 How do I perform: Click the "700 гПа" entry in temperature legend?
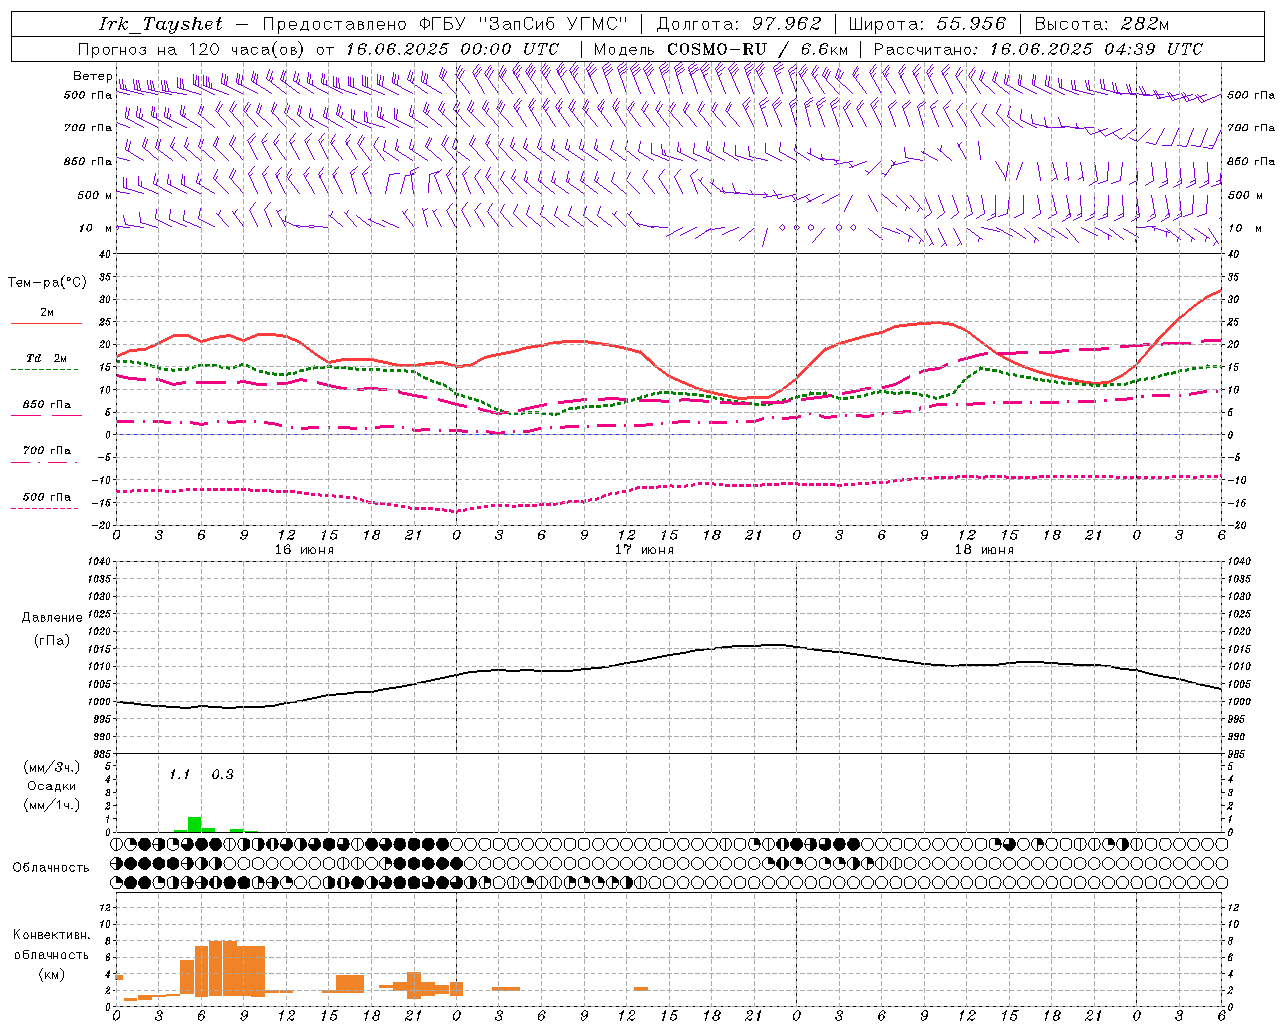pos(46,451)
